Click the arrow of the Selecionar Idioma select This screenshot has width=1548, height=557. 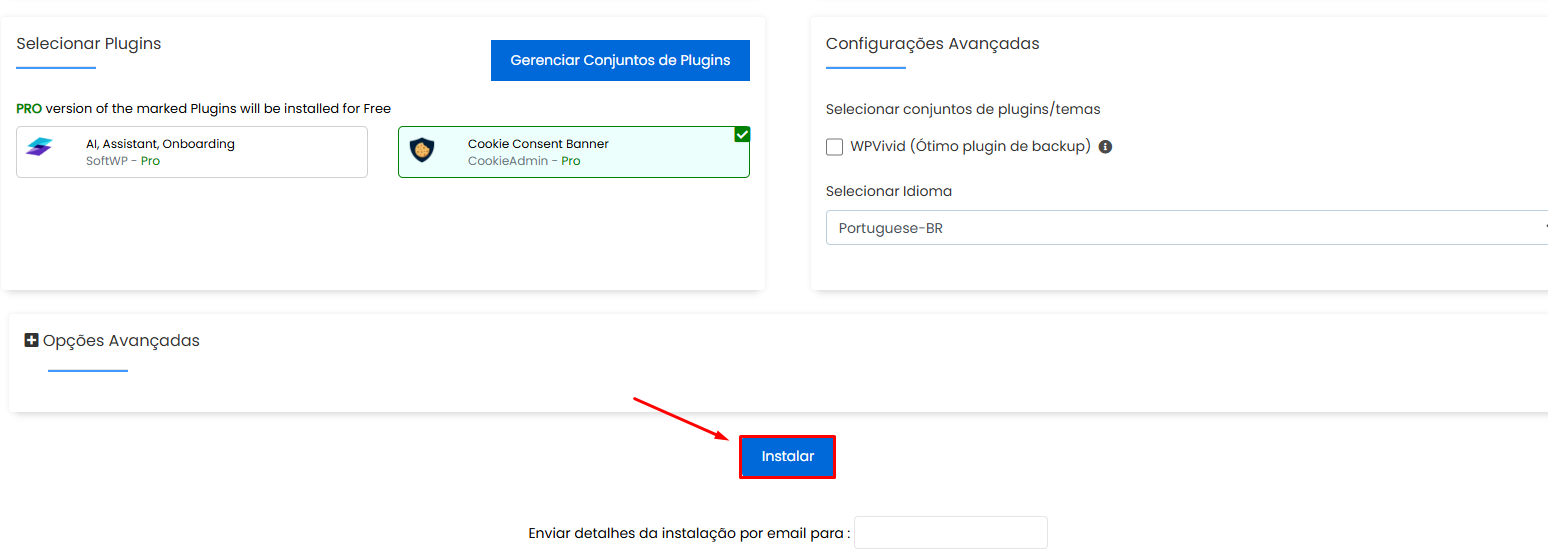(1543, 228)
